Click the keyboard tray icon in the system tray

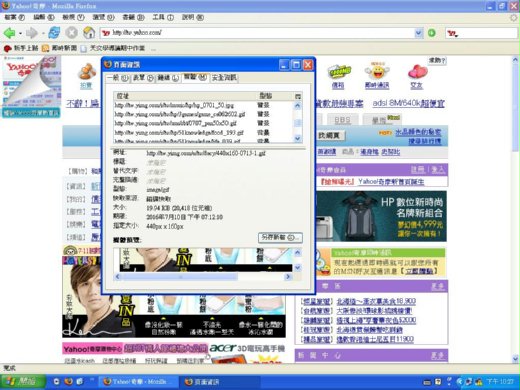(x=427, y=382)
